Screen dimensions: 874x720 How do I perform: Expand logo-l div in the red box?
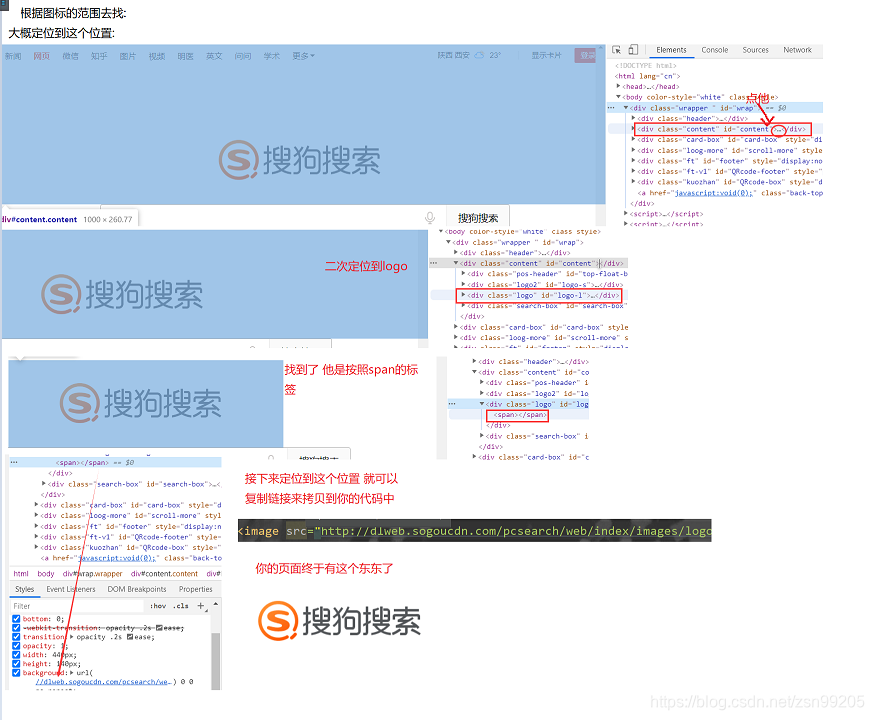click(x=463, y=295)
